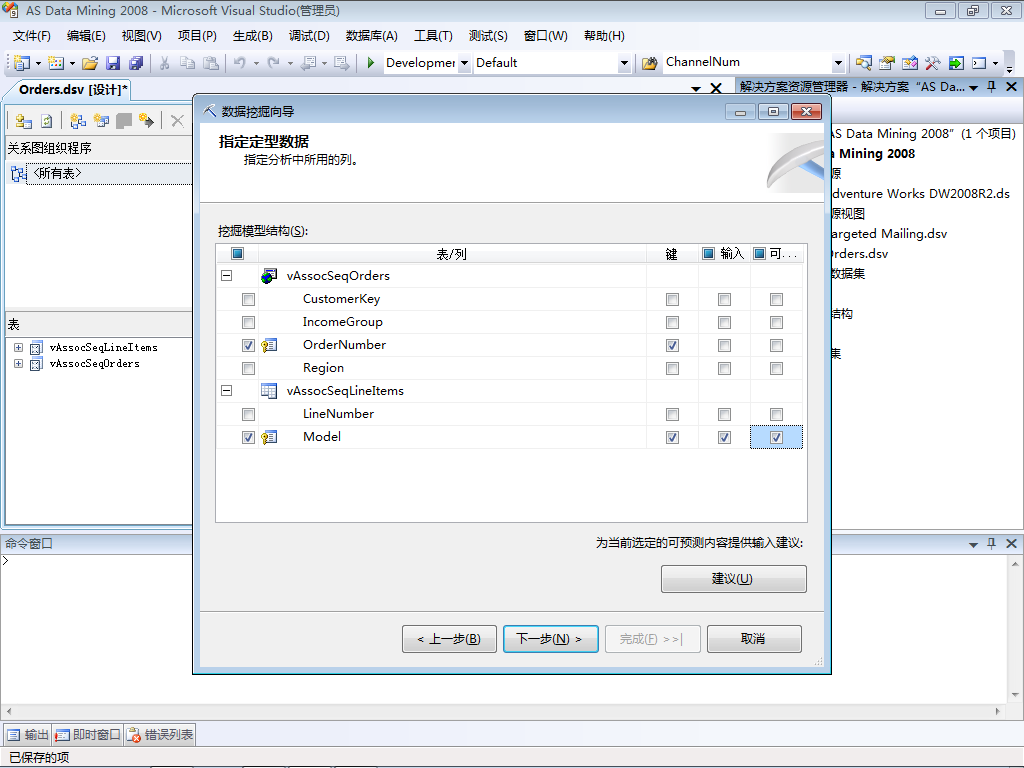Click the <所有表> diagram icon
This screenshot has width=1024, height=768.
[18, 174]
